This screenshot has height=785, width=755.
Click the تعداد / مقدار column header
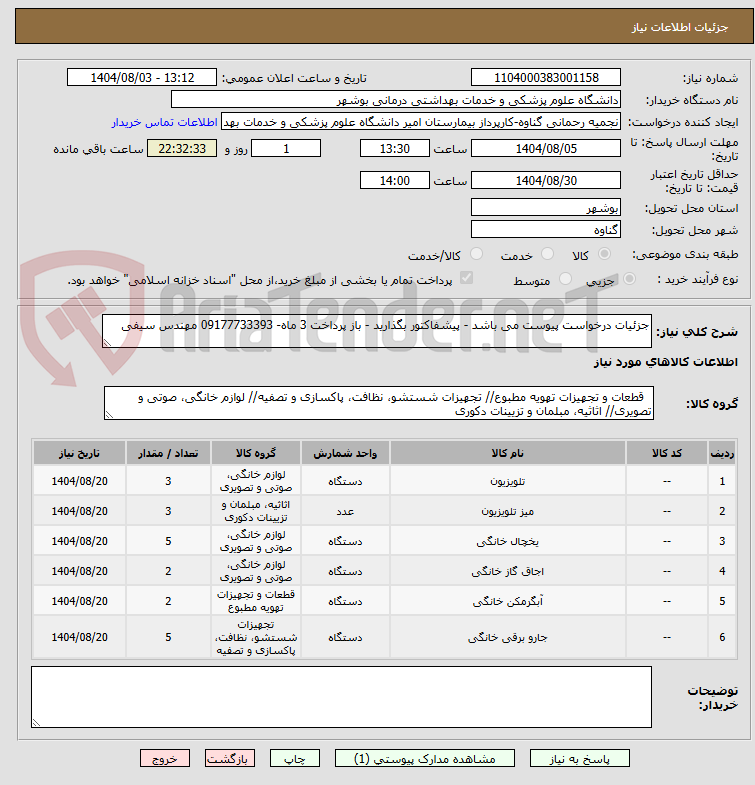click(168, 453)
